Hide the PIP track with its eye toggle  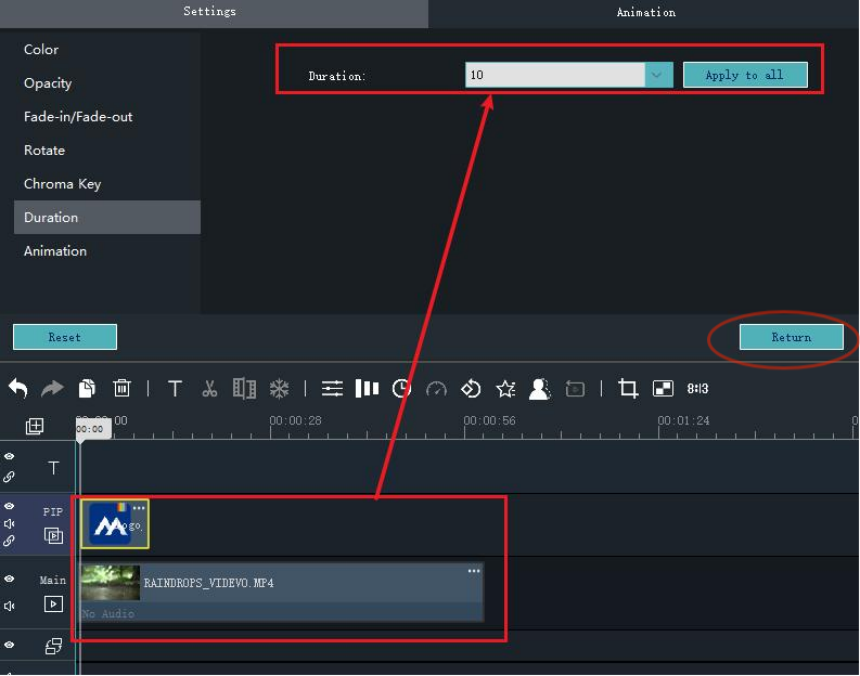click(x=8, y=505)
